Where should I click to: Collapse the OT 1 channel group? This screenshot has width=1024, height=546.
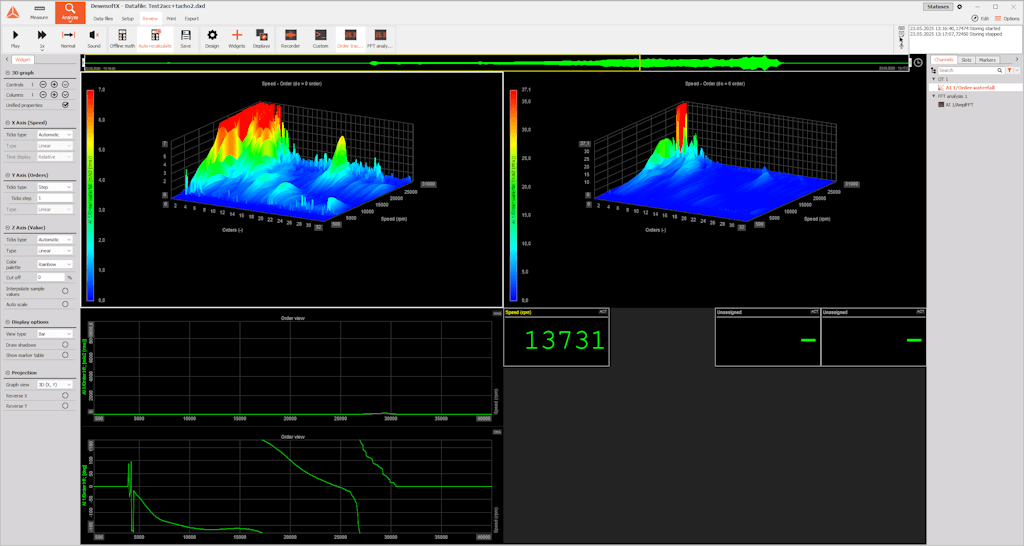click(x=933, y=79)
